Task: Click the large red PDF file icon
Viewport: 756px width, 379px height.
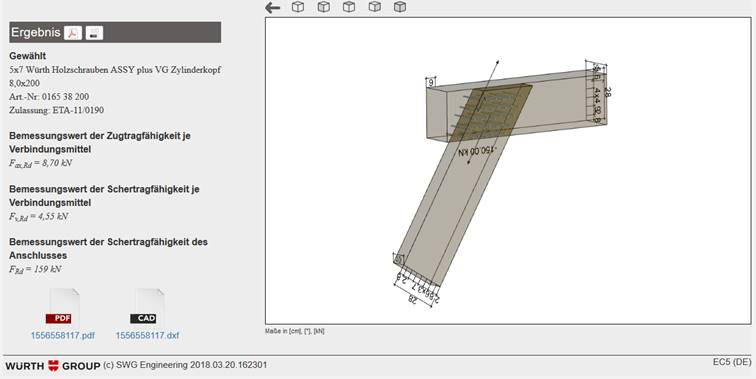Action: 63,309
